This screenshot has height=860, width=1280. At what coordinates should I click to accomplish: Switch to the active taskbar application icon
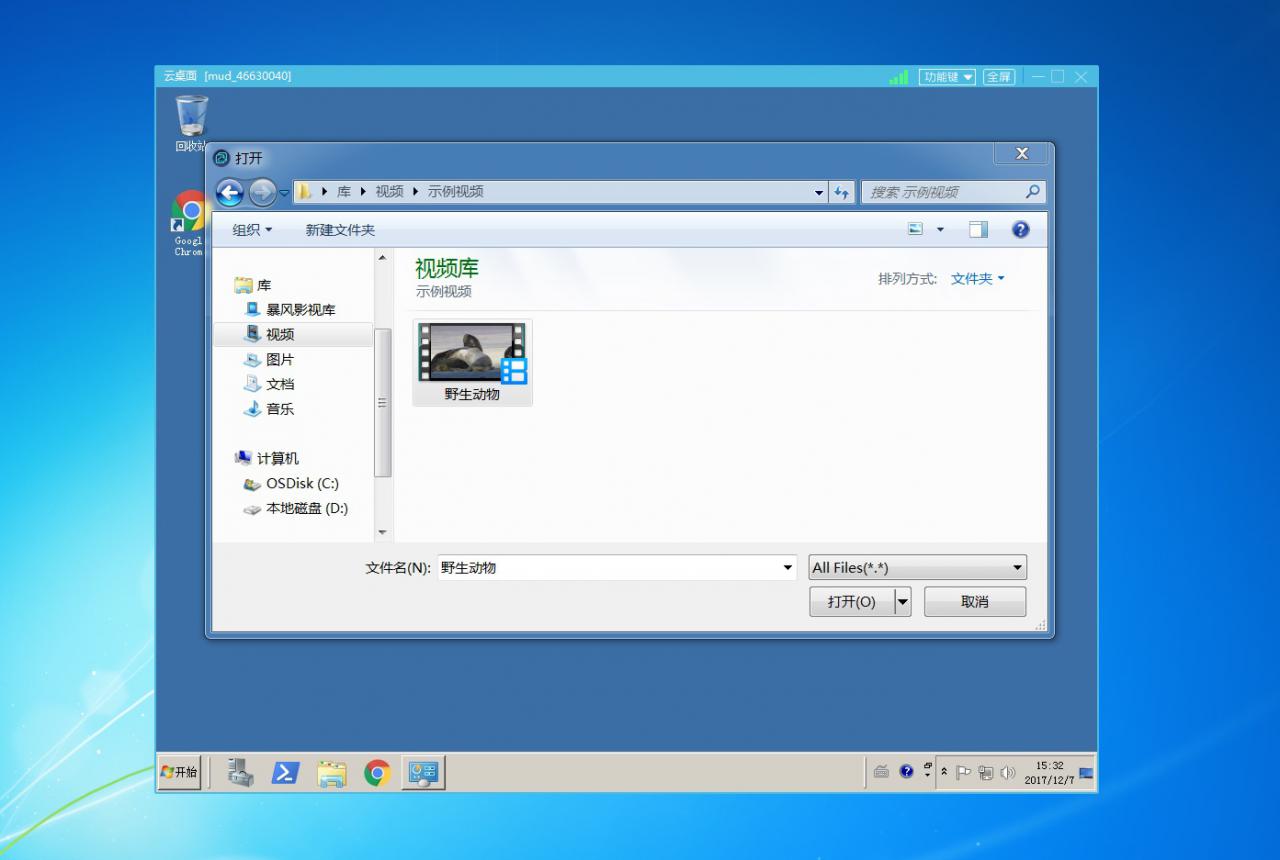pyautogui.click(x=424, y=772)
